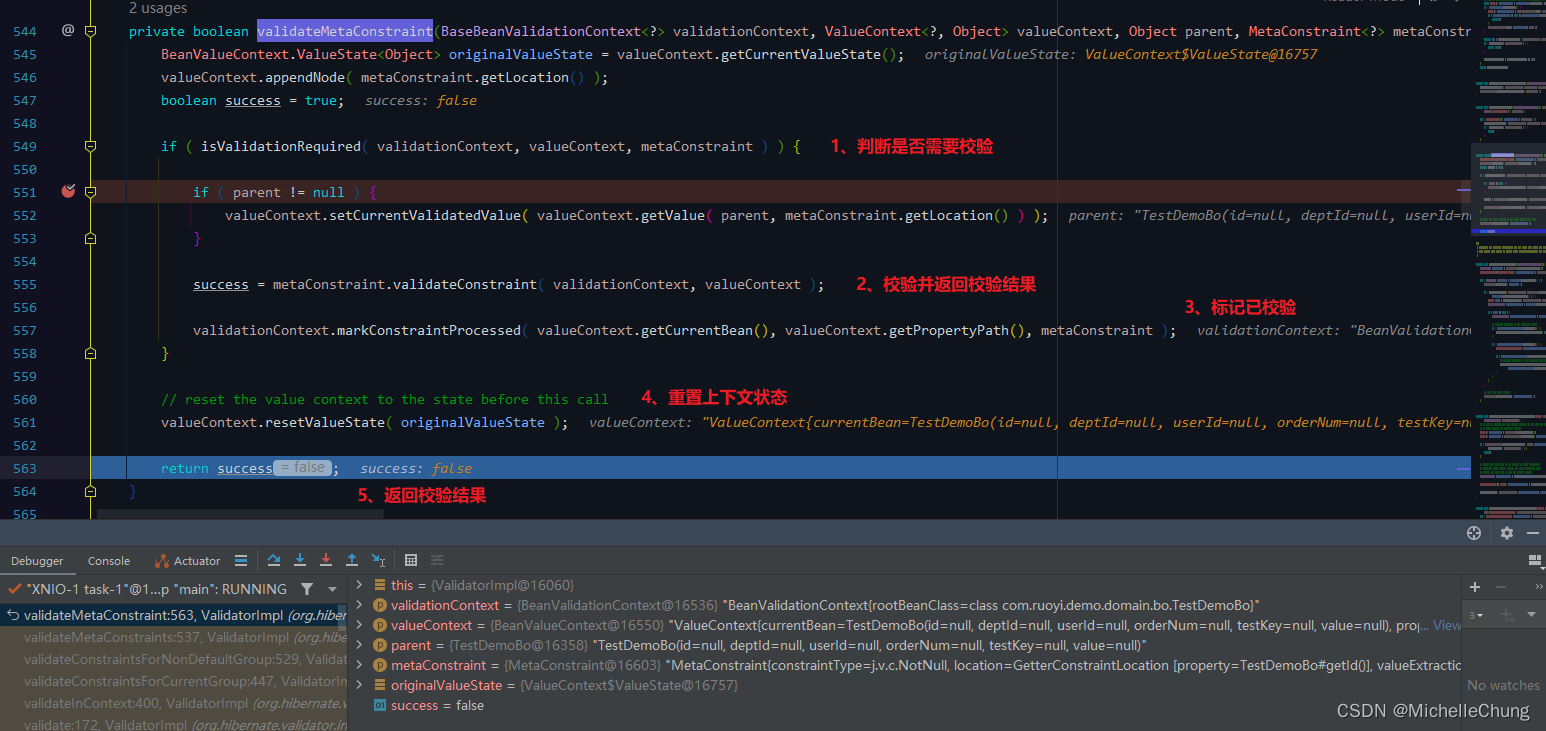
Task: Click the frames filter funnel icon
Action: point(307,589)
